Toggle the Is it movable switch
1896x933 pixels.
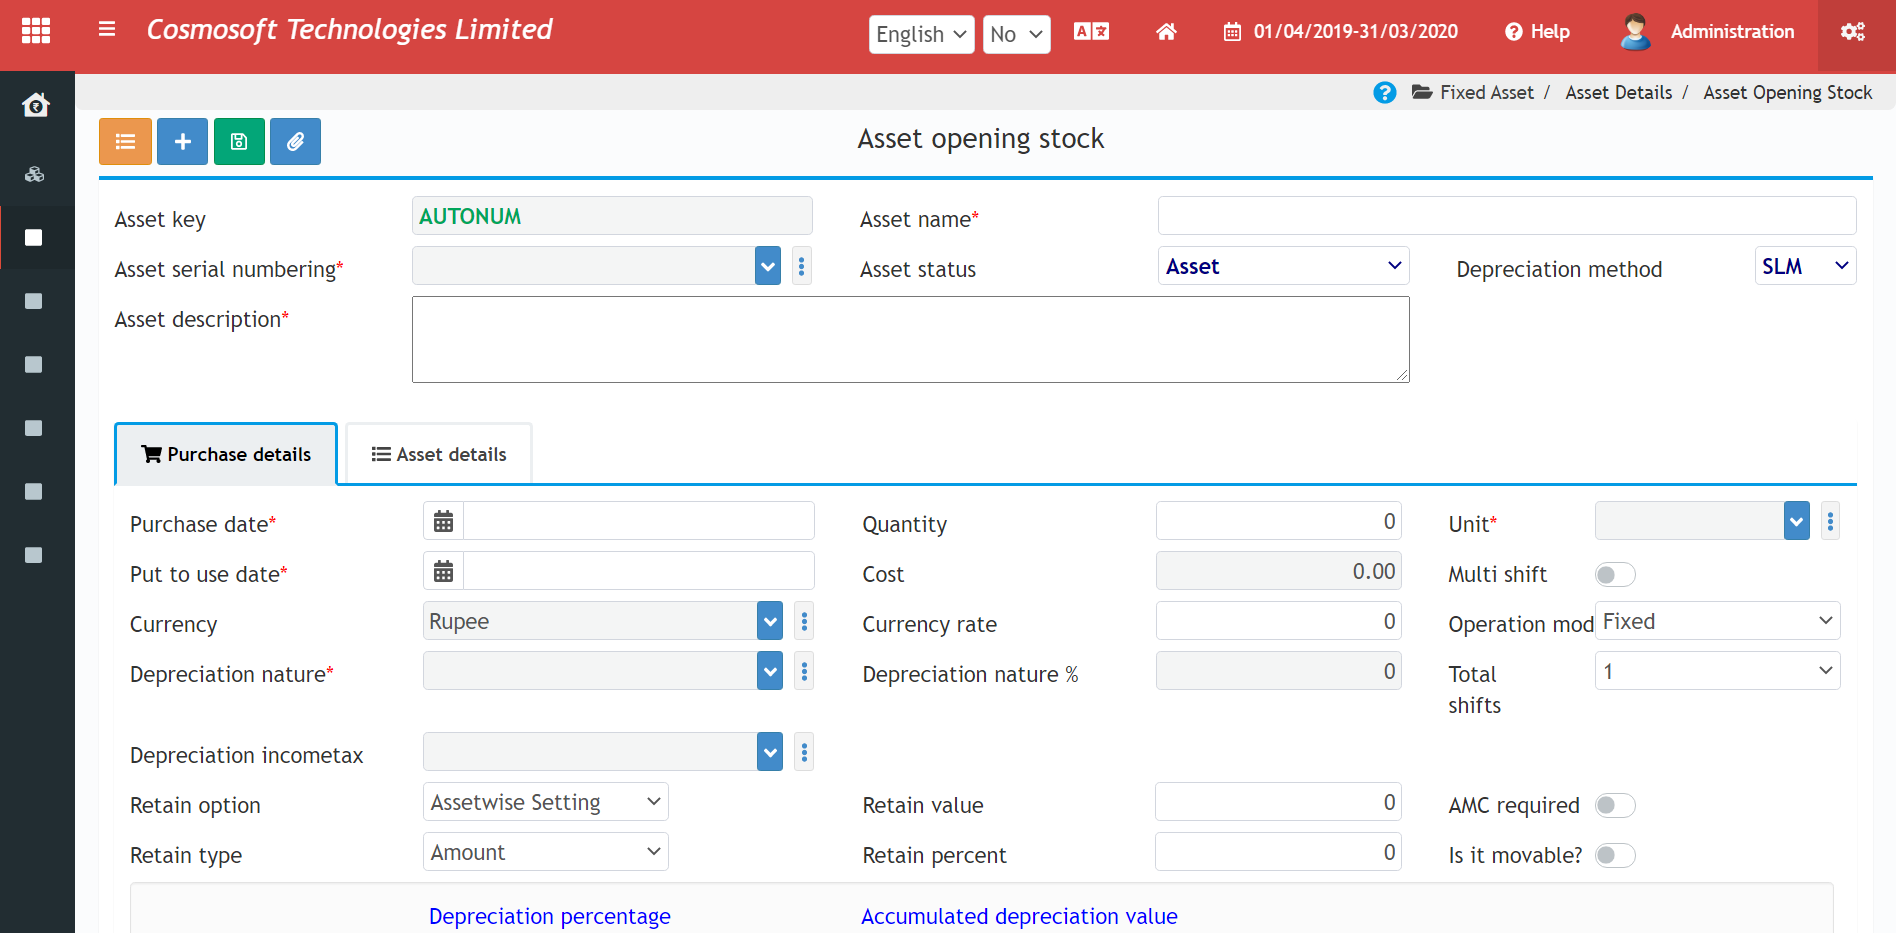click(1614, 856)
